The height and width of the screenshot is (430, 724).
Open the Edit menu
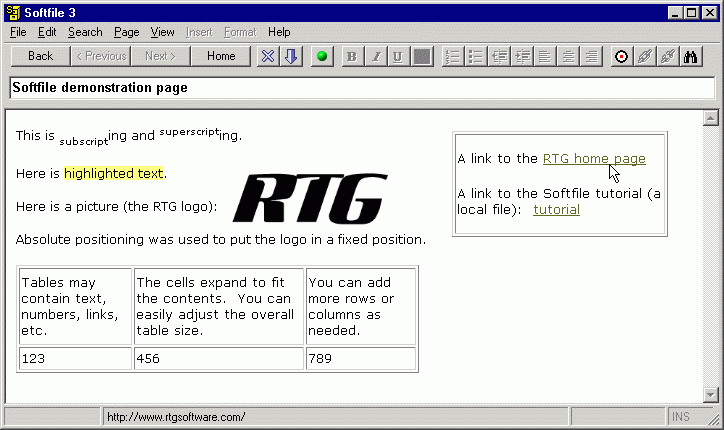point(47,32)
